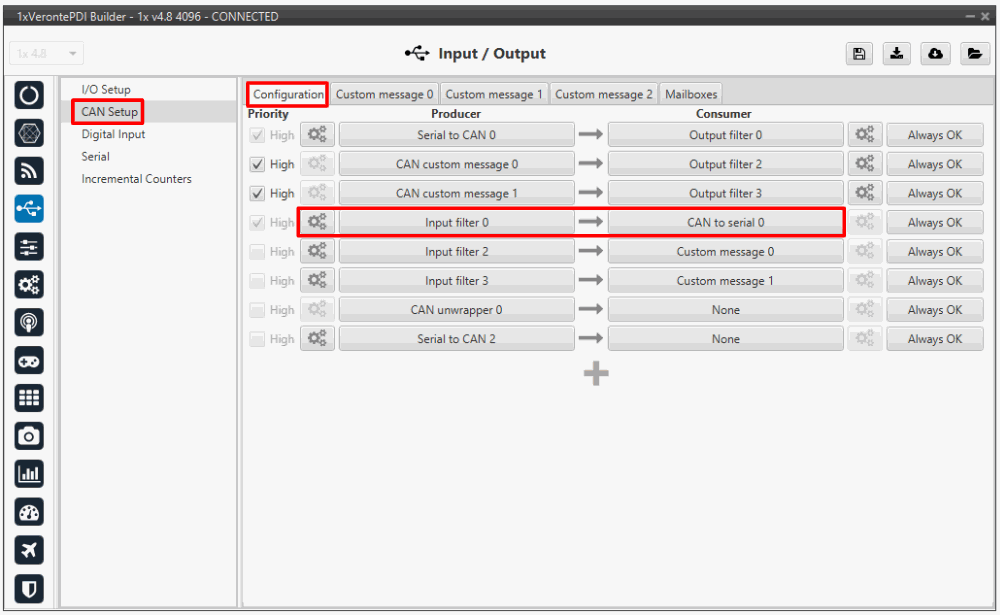Image resolution: width=1000 pixels, height=615 pixels.
Task: Click the cloud download icon in top toolbar
Action: pyautogui.click(x=935, y=54)
